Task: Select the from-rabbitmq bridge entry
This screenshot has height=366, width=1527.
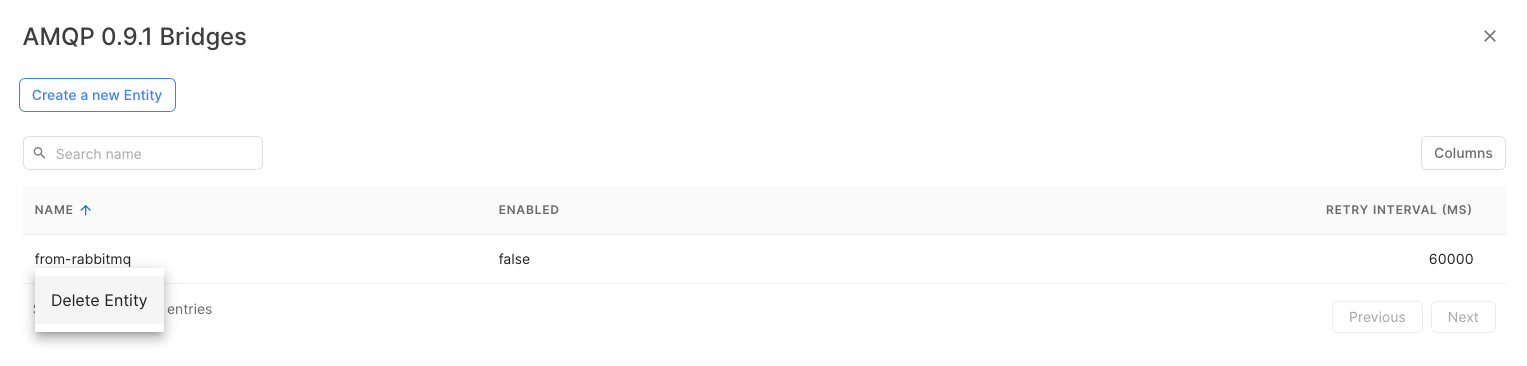Action: (83, 259)
